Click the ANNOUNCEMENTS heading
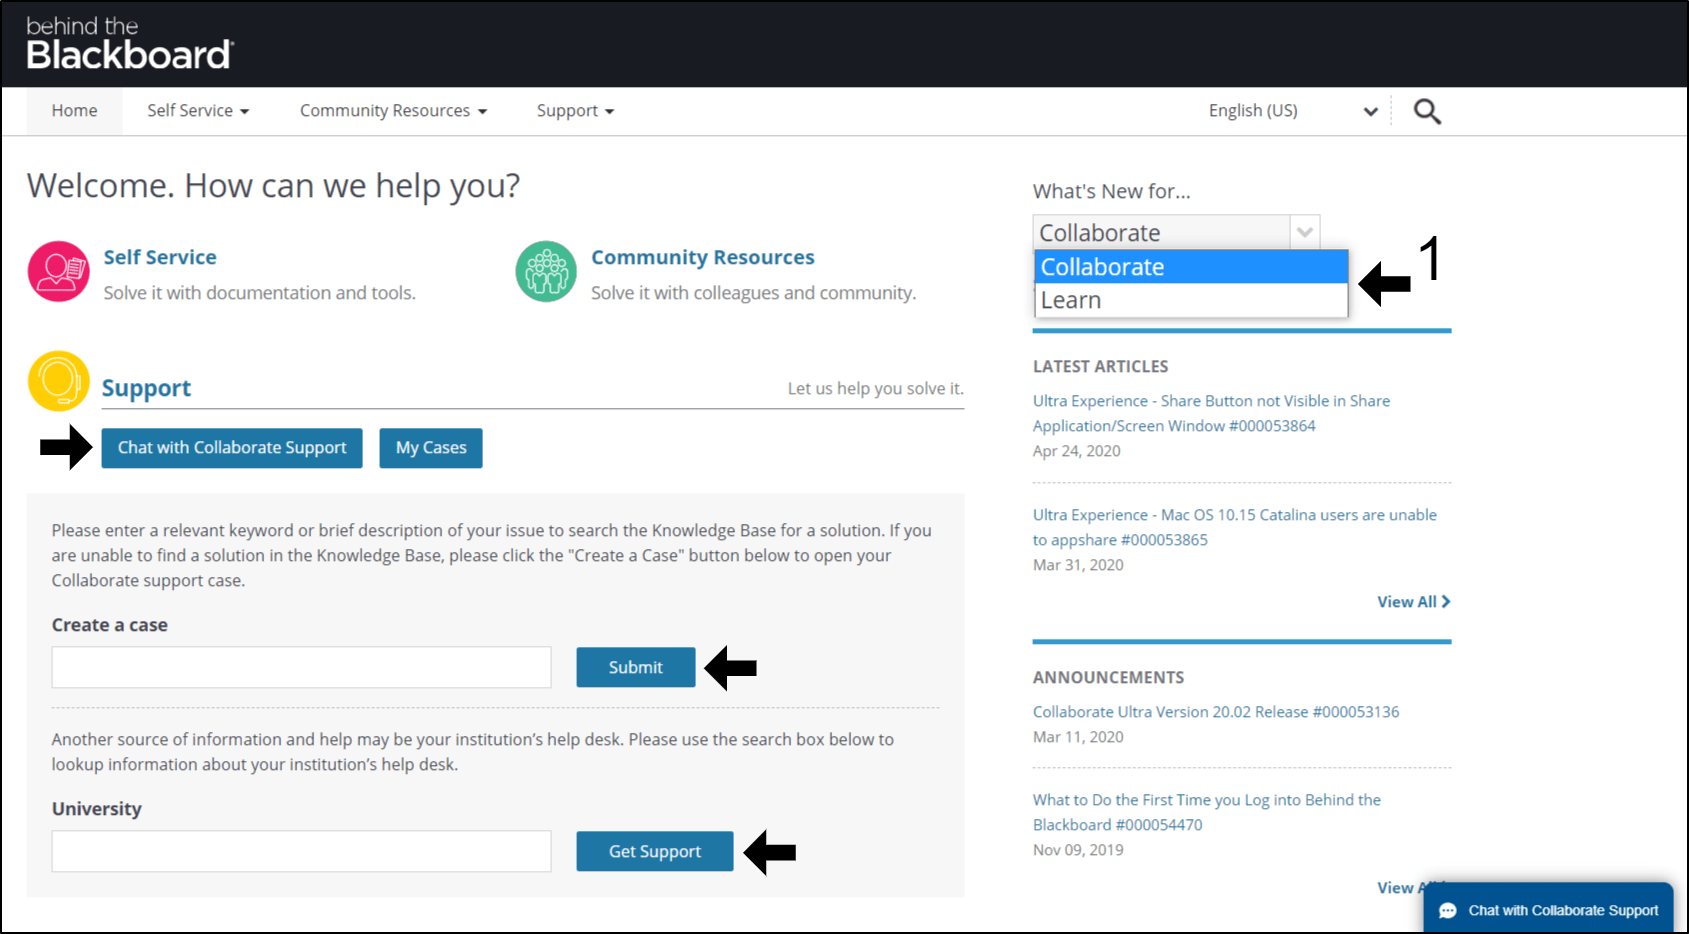 (1109, 678)
